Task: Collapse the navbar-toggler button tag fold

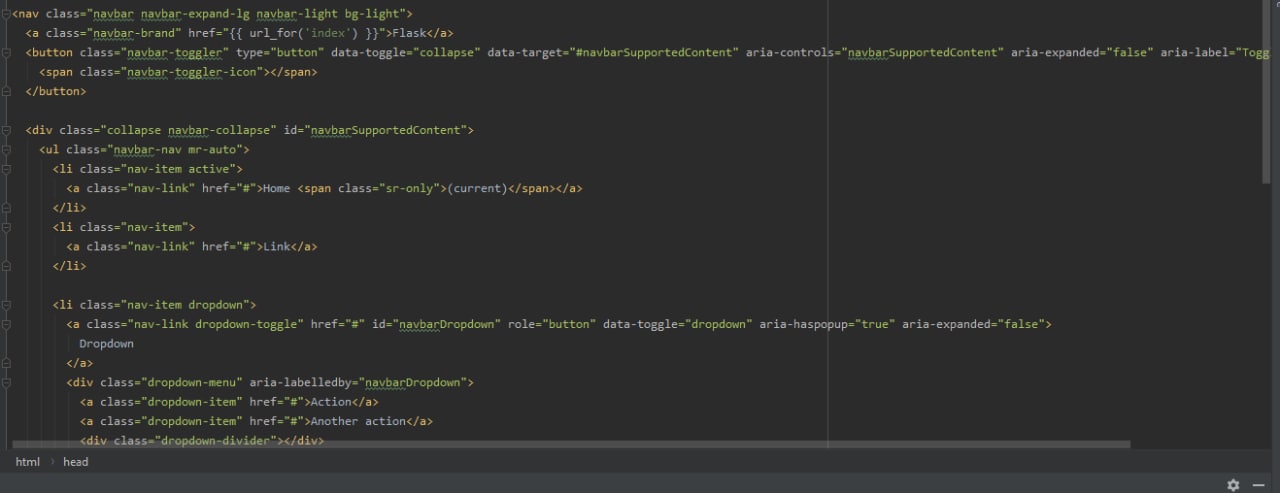Action: [x=6, y=52]
